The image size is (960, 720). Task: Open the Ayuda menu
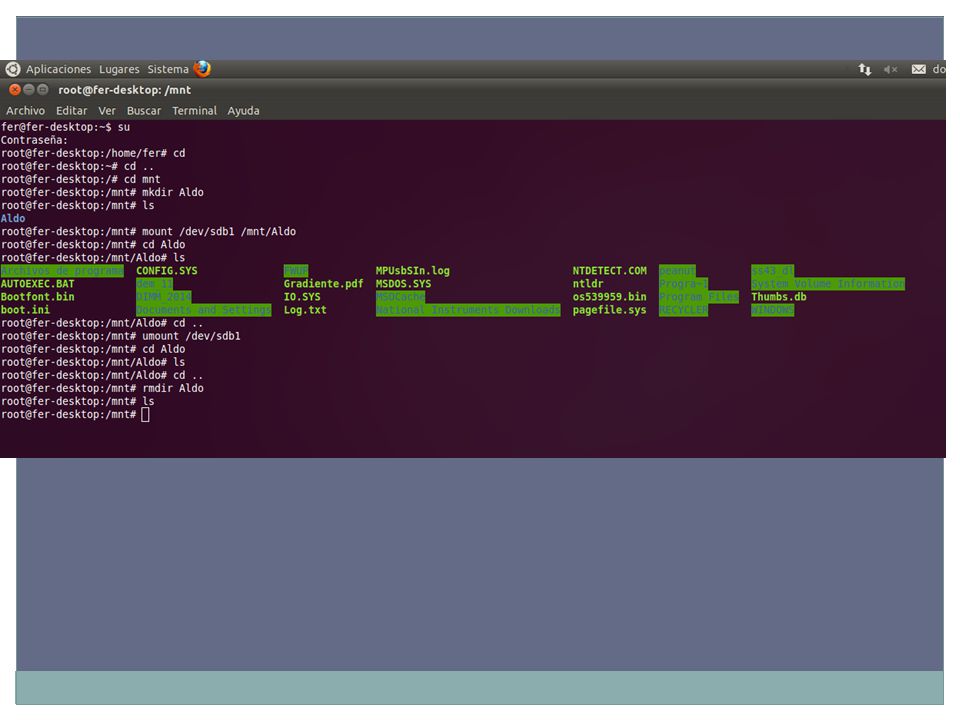click(x=243, y=111)
